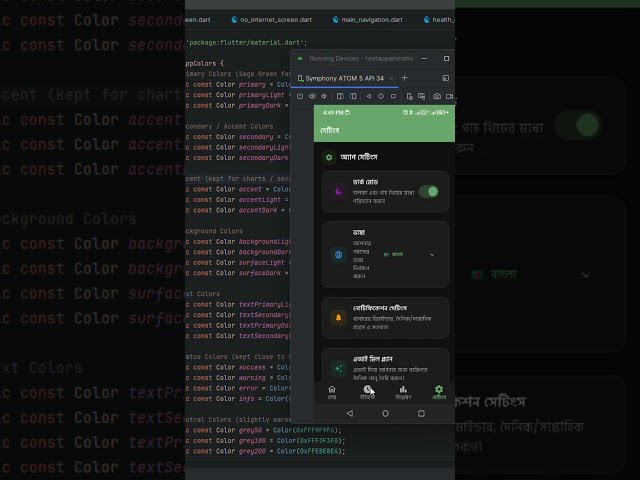This screenshot has height=480, width=640.
Task: Click the 'secondaryDark' constant in editor
Action: [264, 158]
